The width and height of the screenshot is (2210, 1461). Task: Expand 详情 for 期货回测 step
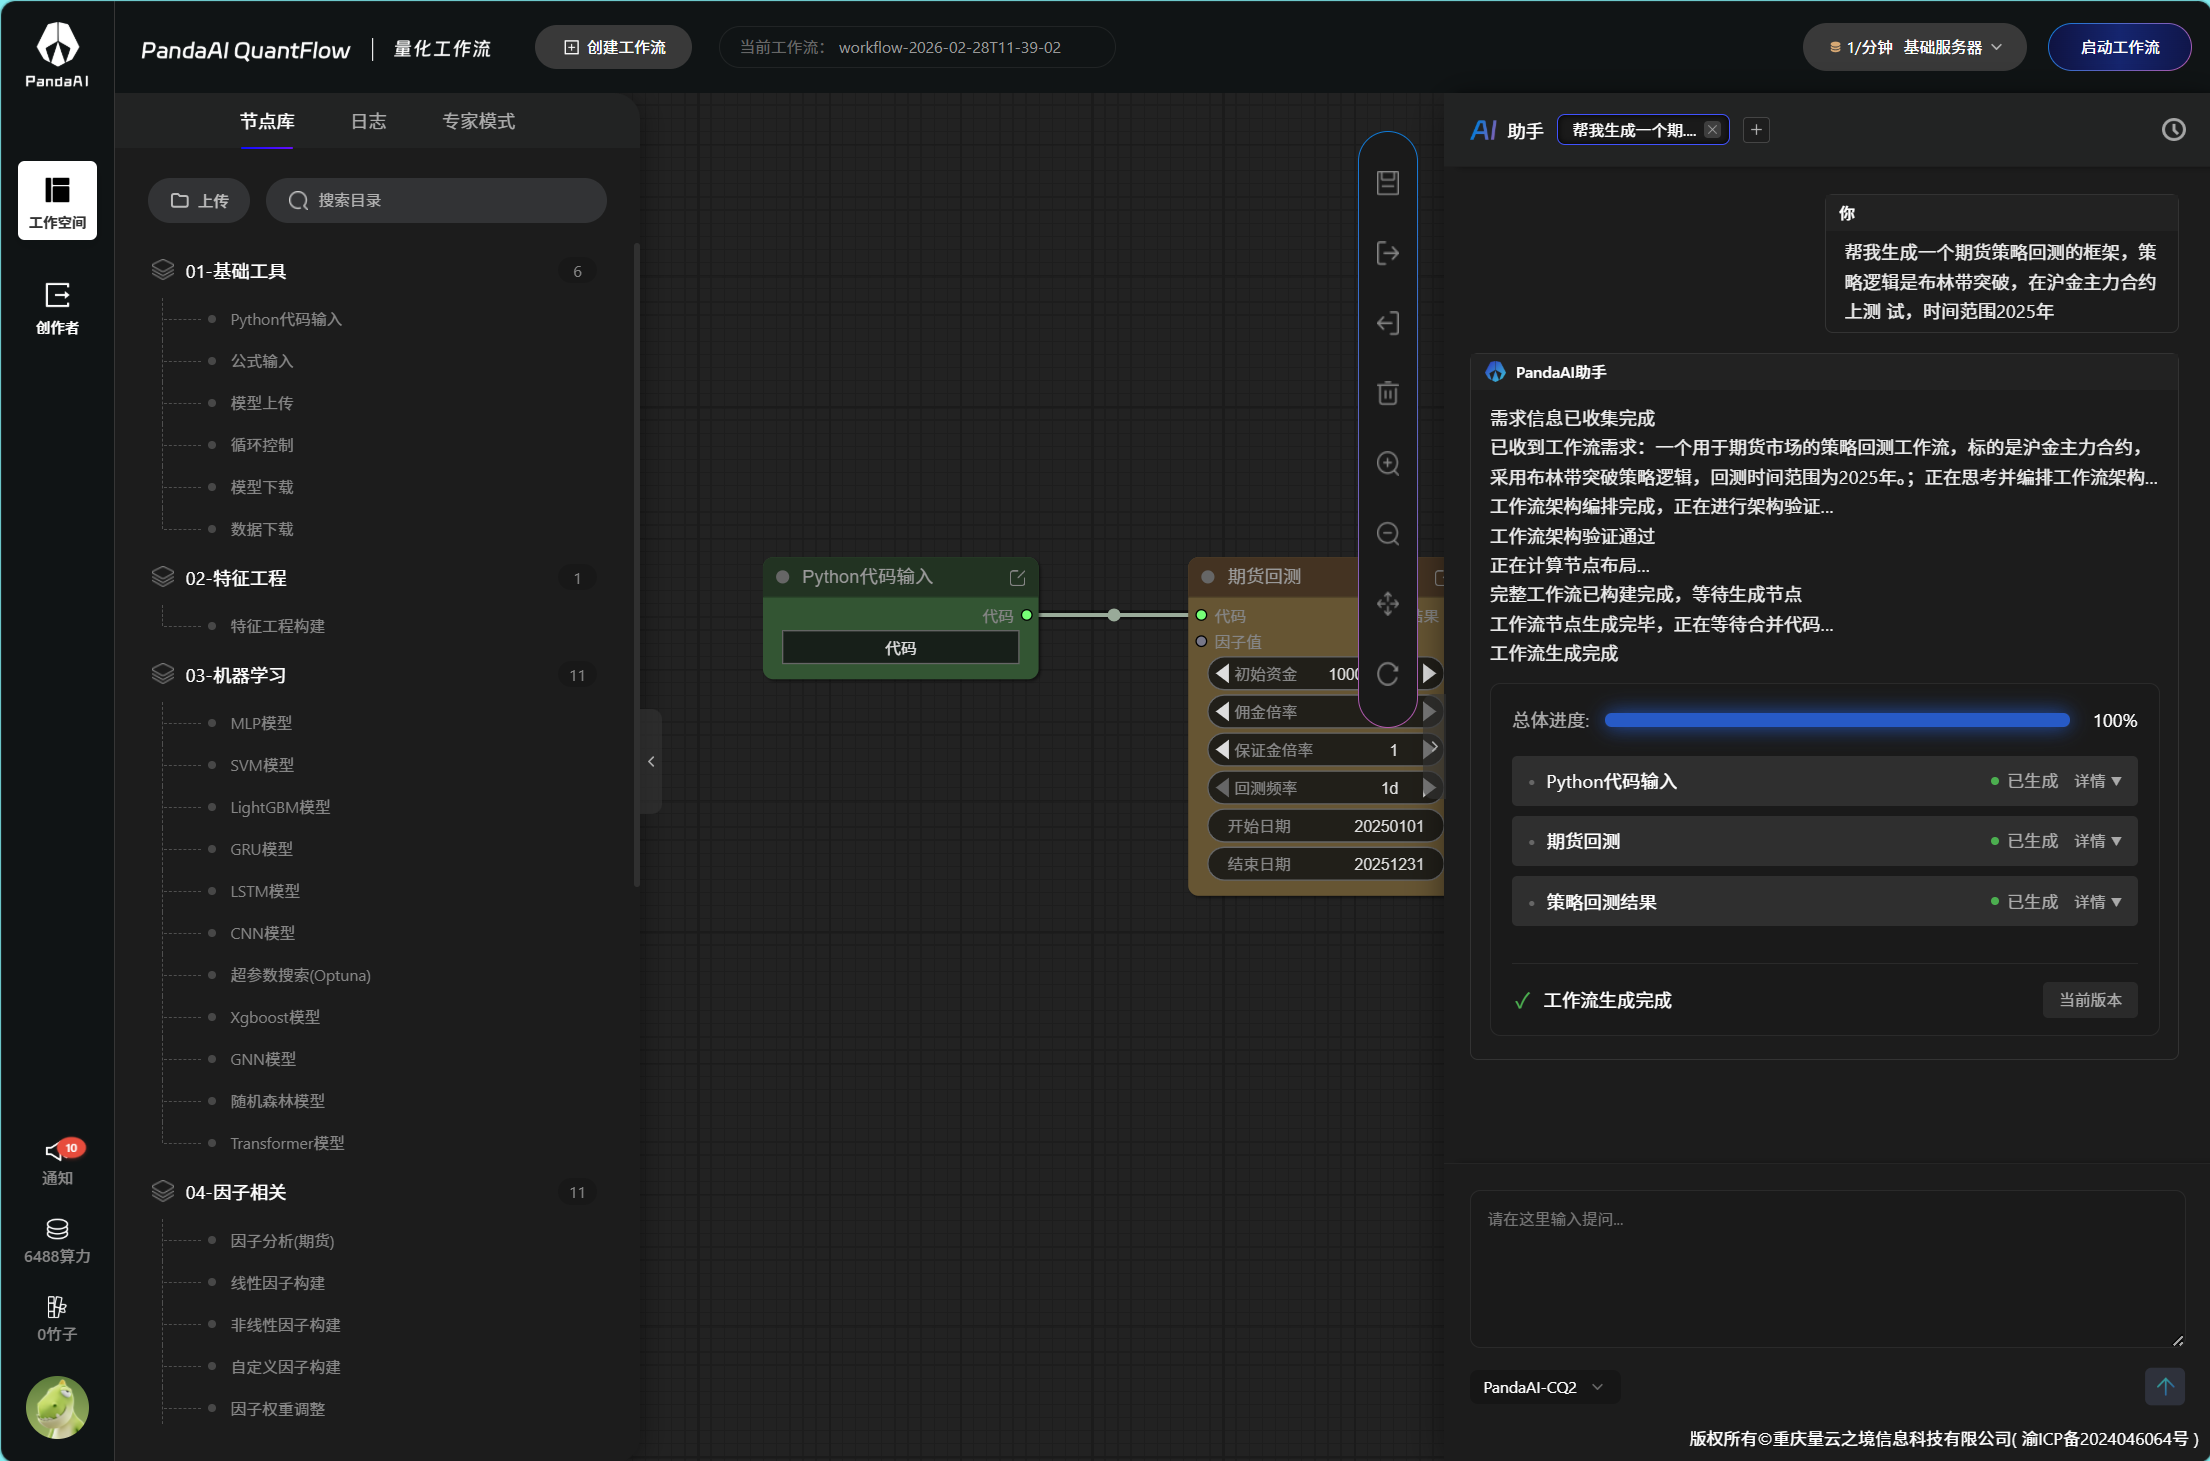tap(2097, 841)
